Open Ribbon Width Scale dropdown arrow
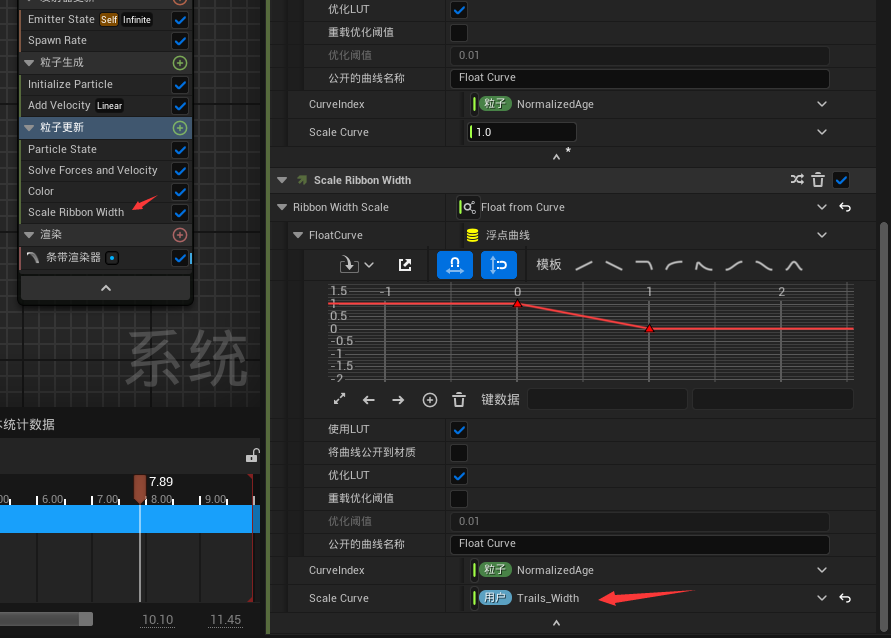This screenshot has height=638, width=891. coord(822,207)
